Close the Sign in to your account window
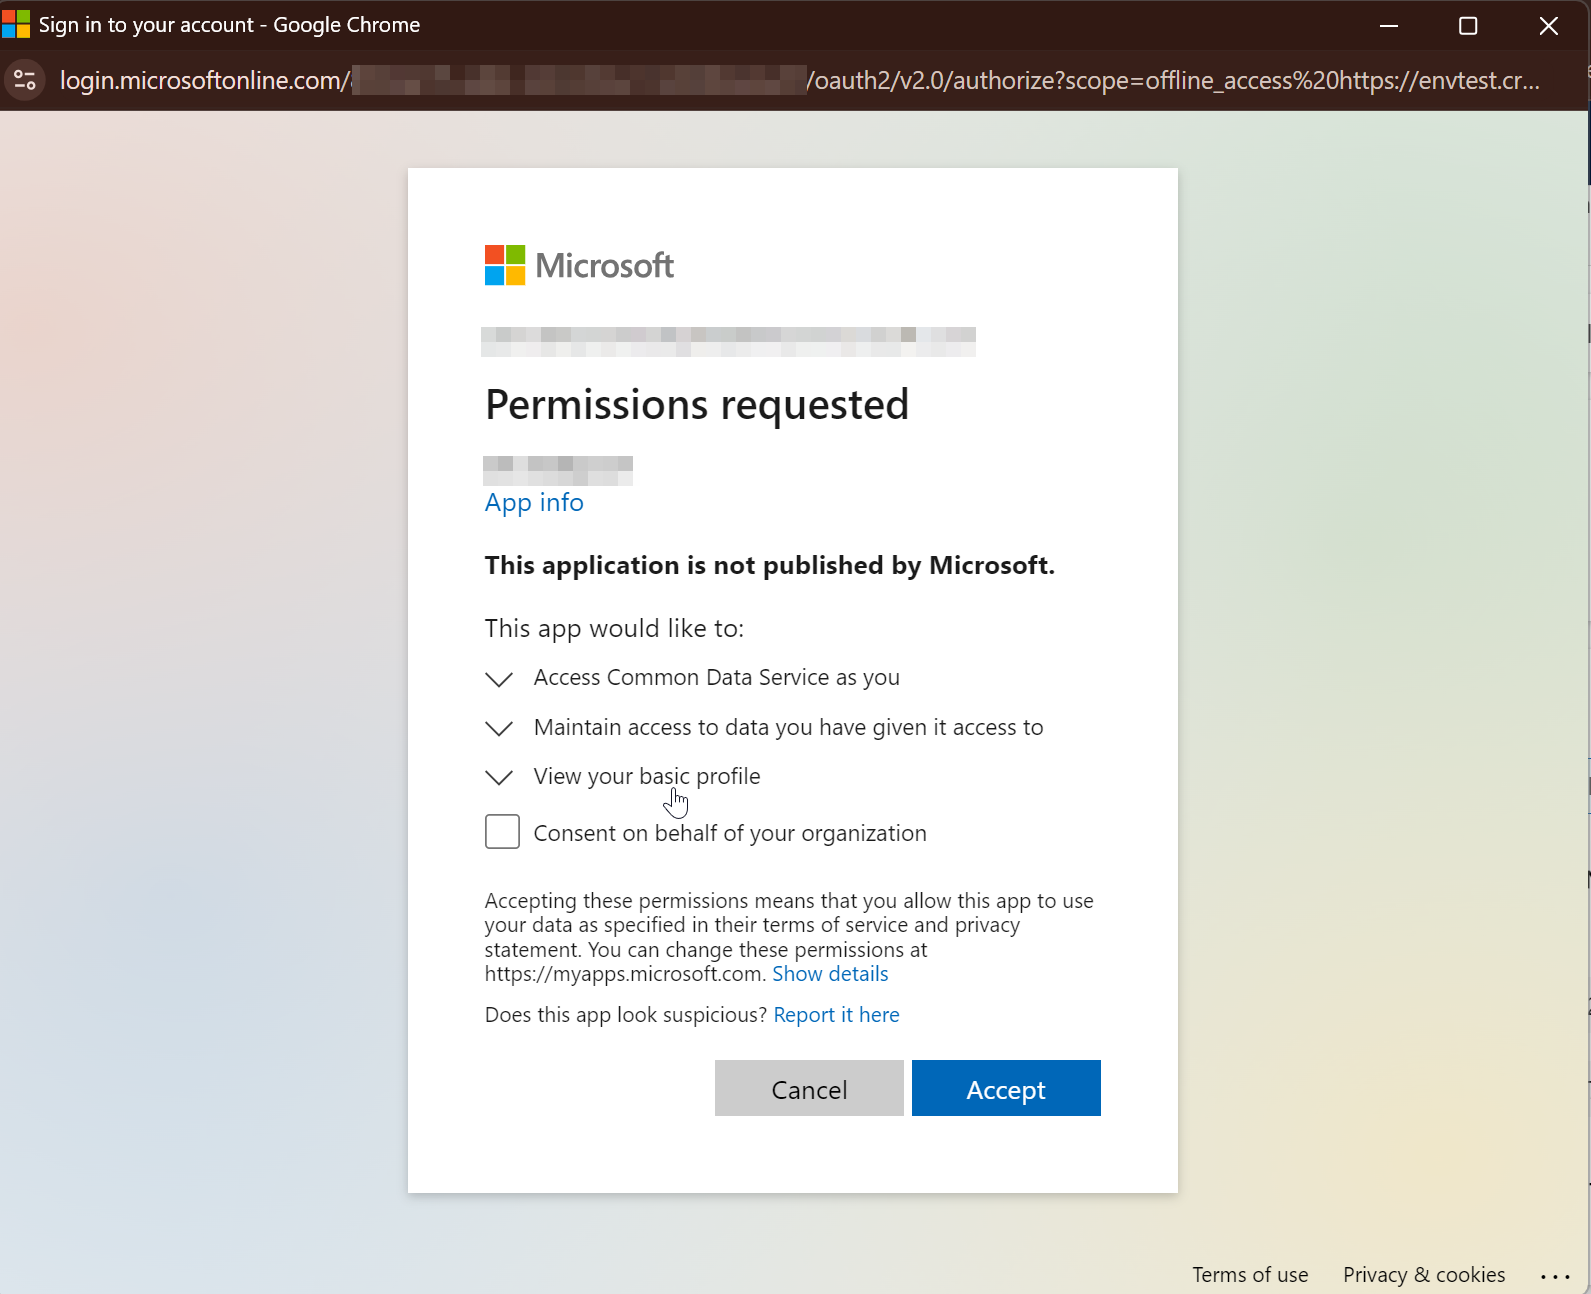The width and height of the screenshot is (1591, 1294). point(1548,25)
